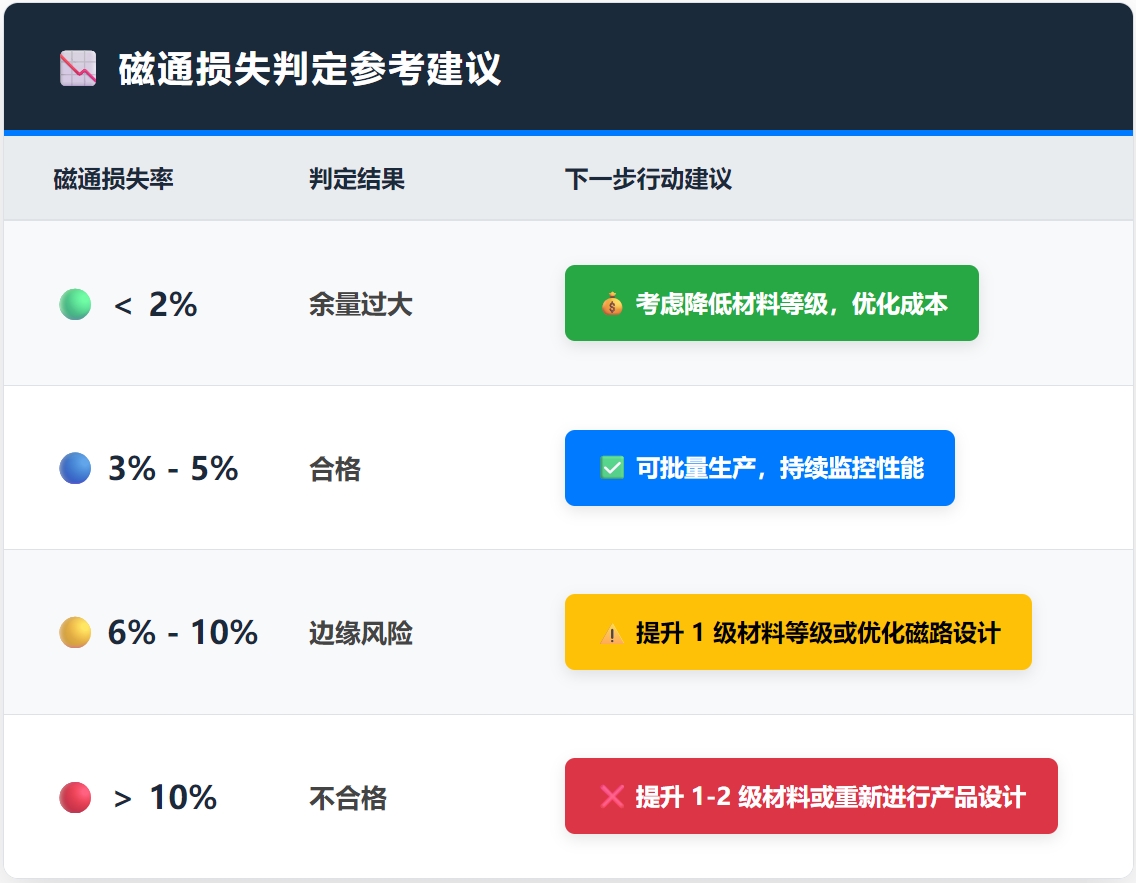1136x883 pixels.
Task: Click the blue 可批量生产 button
Action: (759, 468)
